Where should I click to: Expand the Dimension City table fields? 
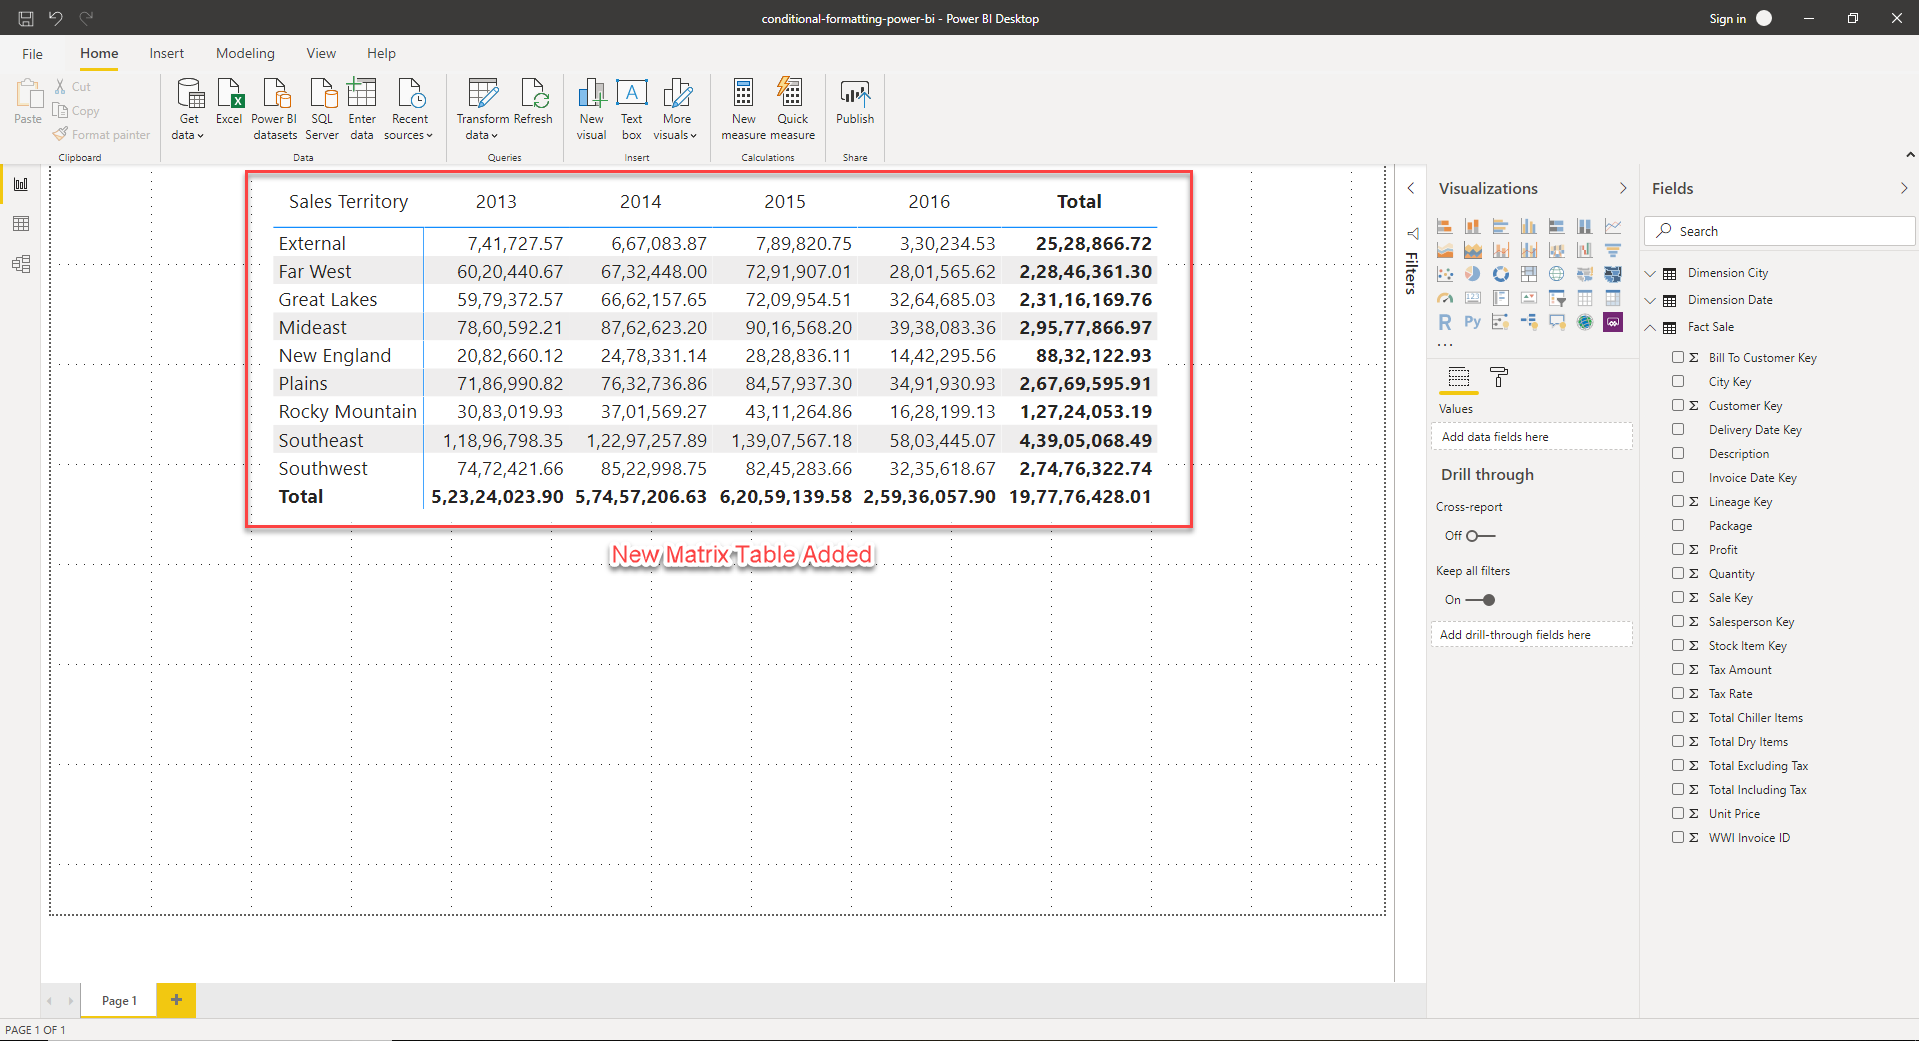click(1649, 272)
